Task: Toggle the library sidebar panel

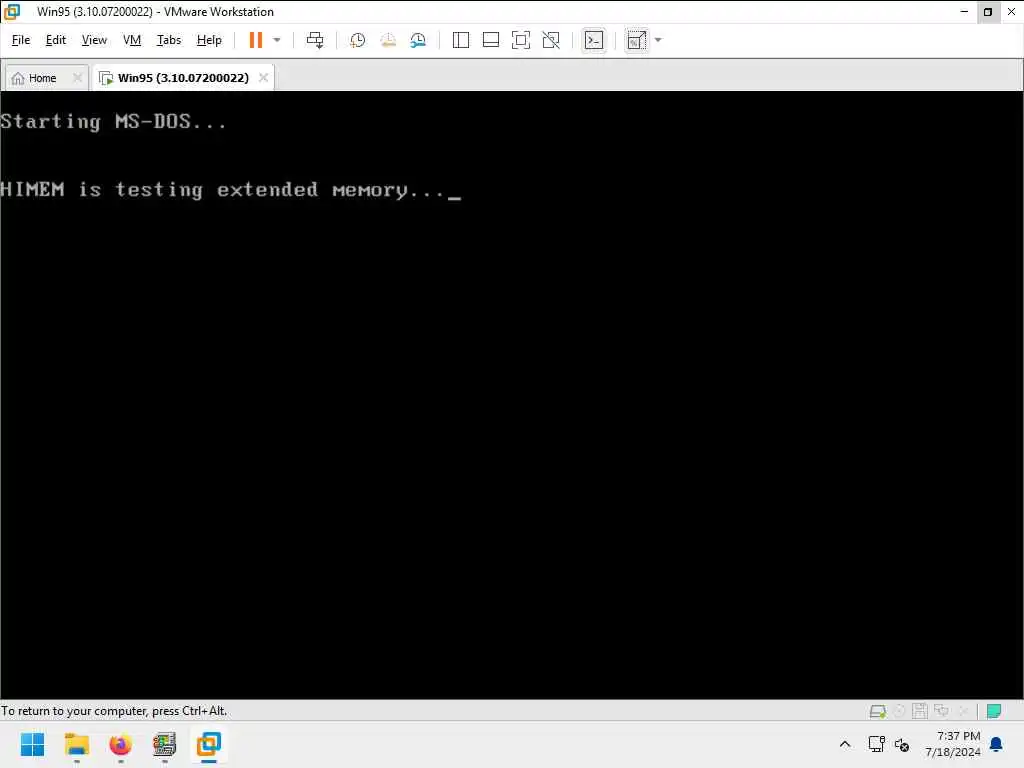Action: 460,40
